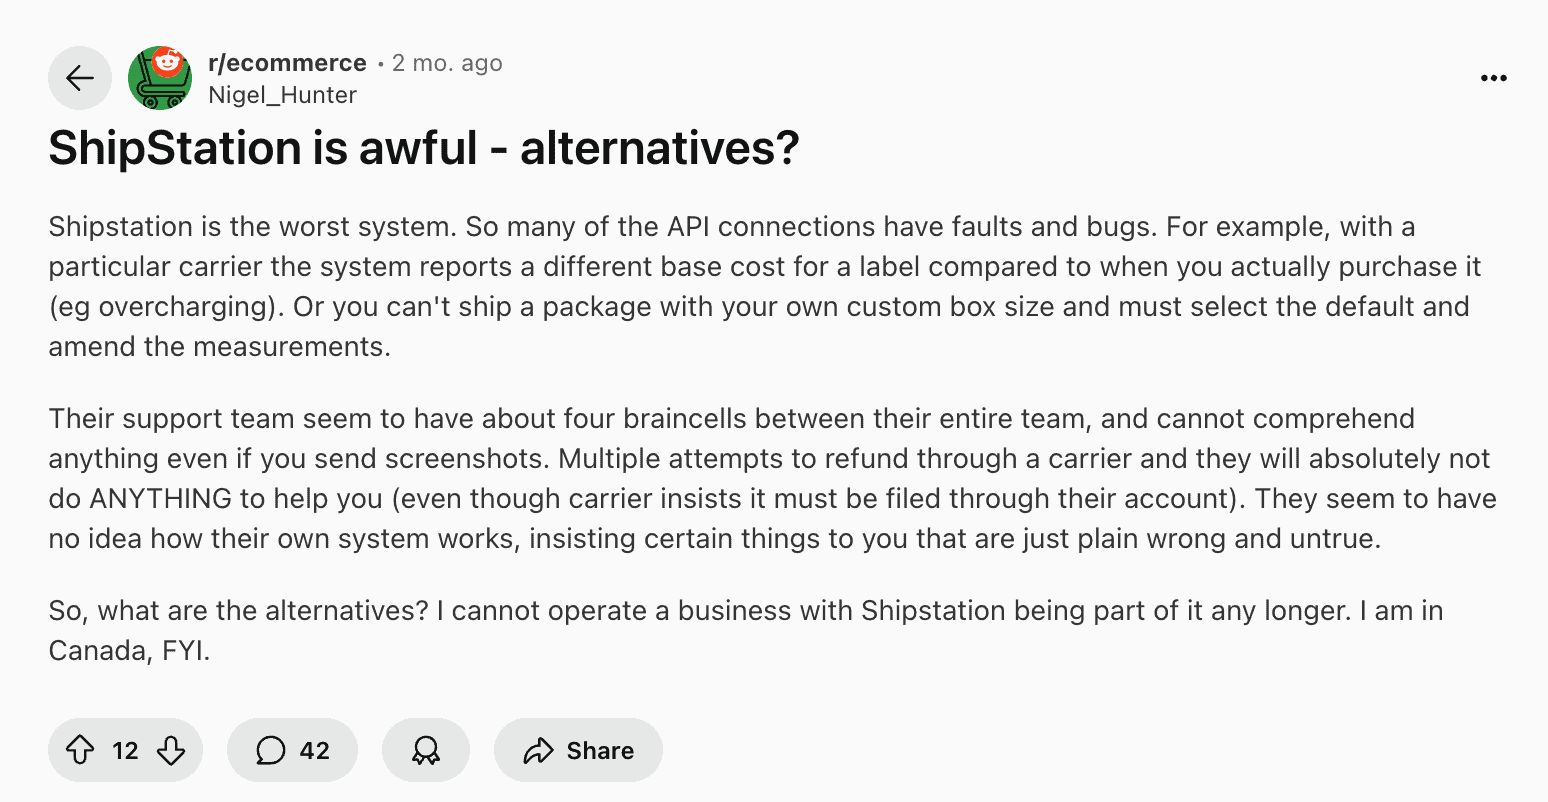Viewport: 1548px width, 802px height.
Task: Click the 42 comments count
Action: pos(314,750)
